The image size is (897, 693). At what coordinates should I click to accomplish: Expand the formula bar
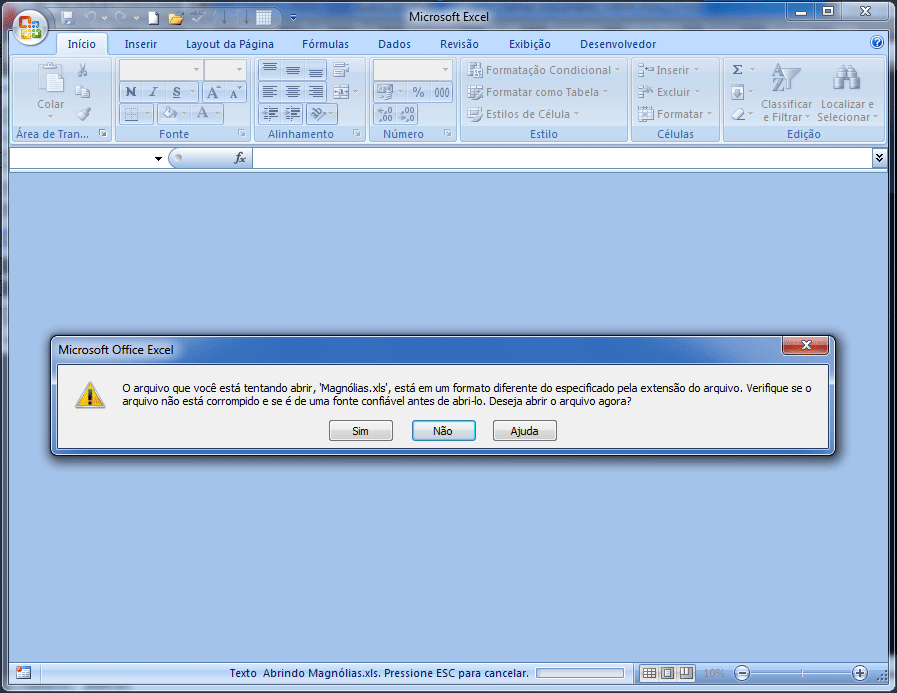[879, 158]
